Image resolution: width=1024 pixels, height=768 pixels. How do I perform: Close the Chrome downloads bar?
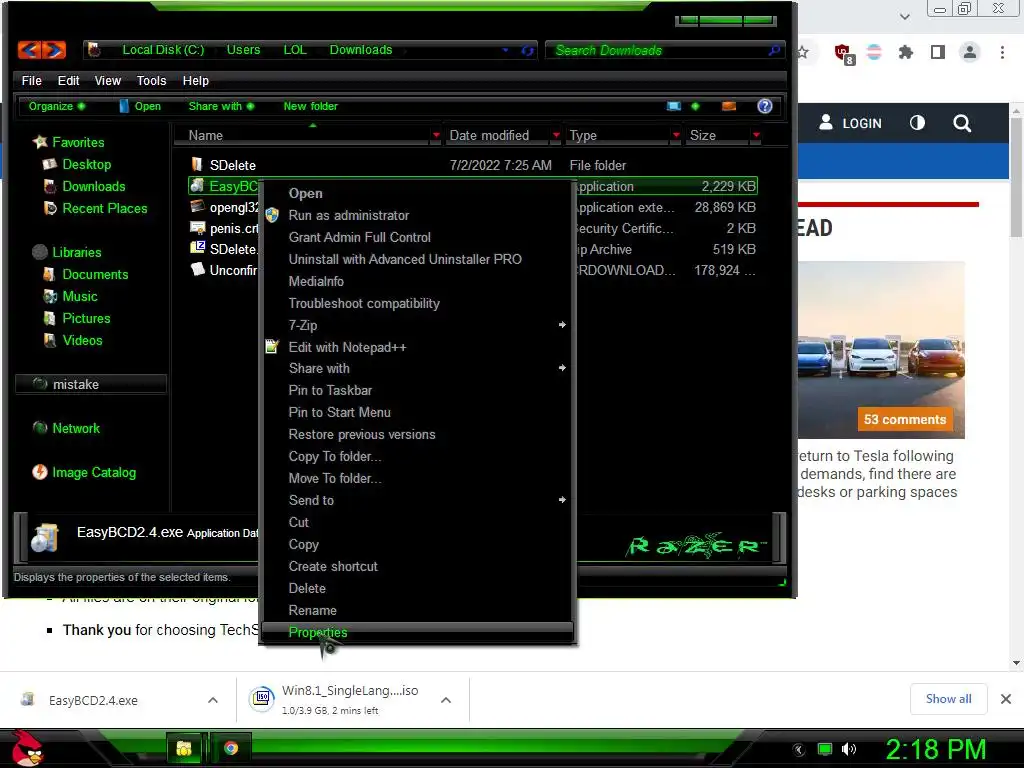click(x=1006, y=699)
